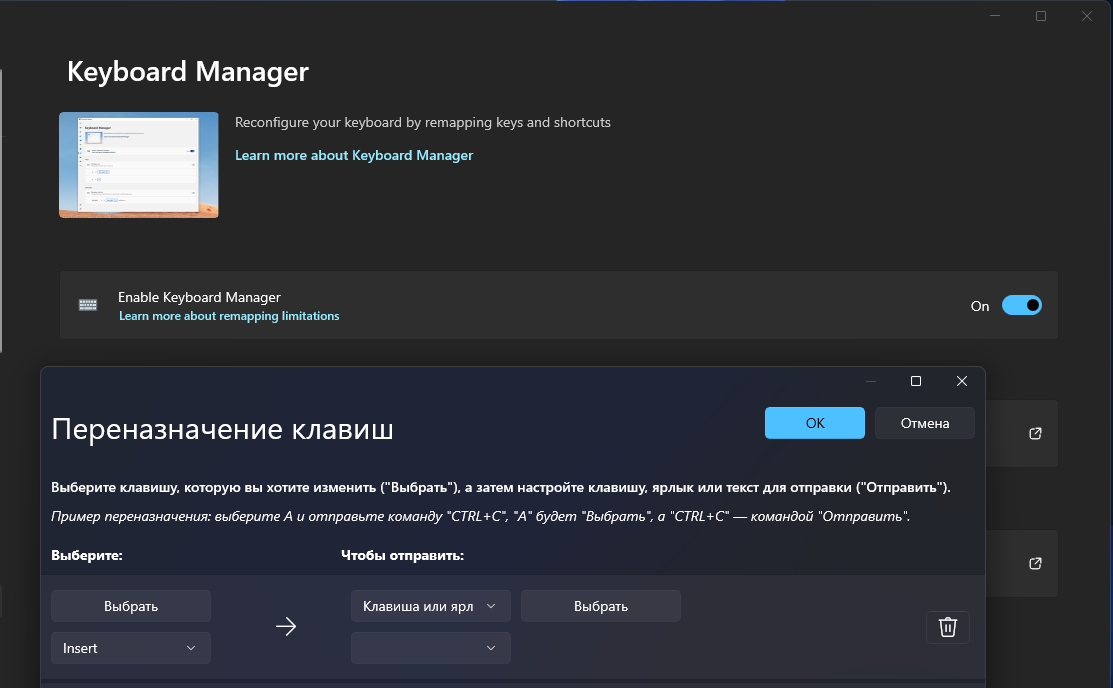Click the arrow icon between the mapping columns
The height and width of the screenshot is (688, 1113).
[x=286, y=626]
